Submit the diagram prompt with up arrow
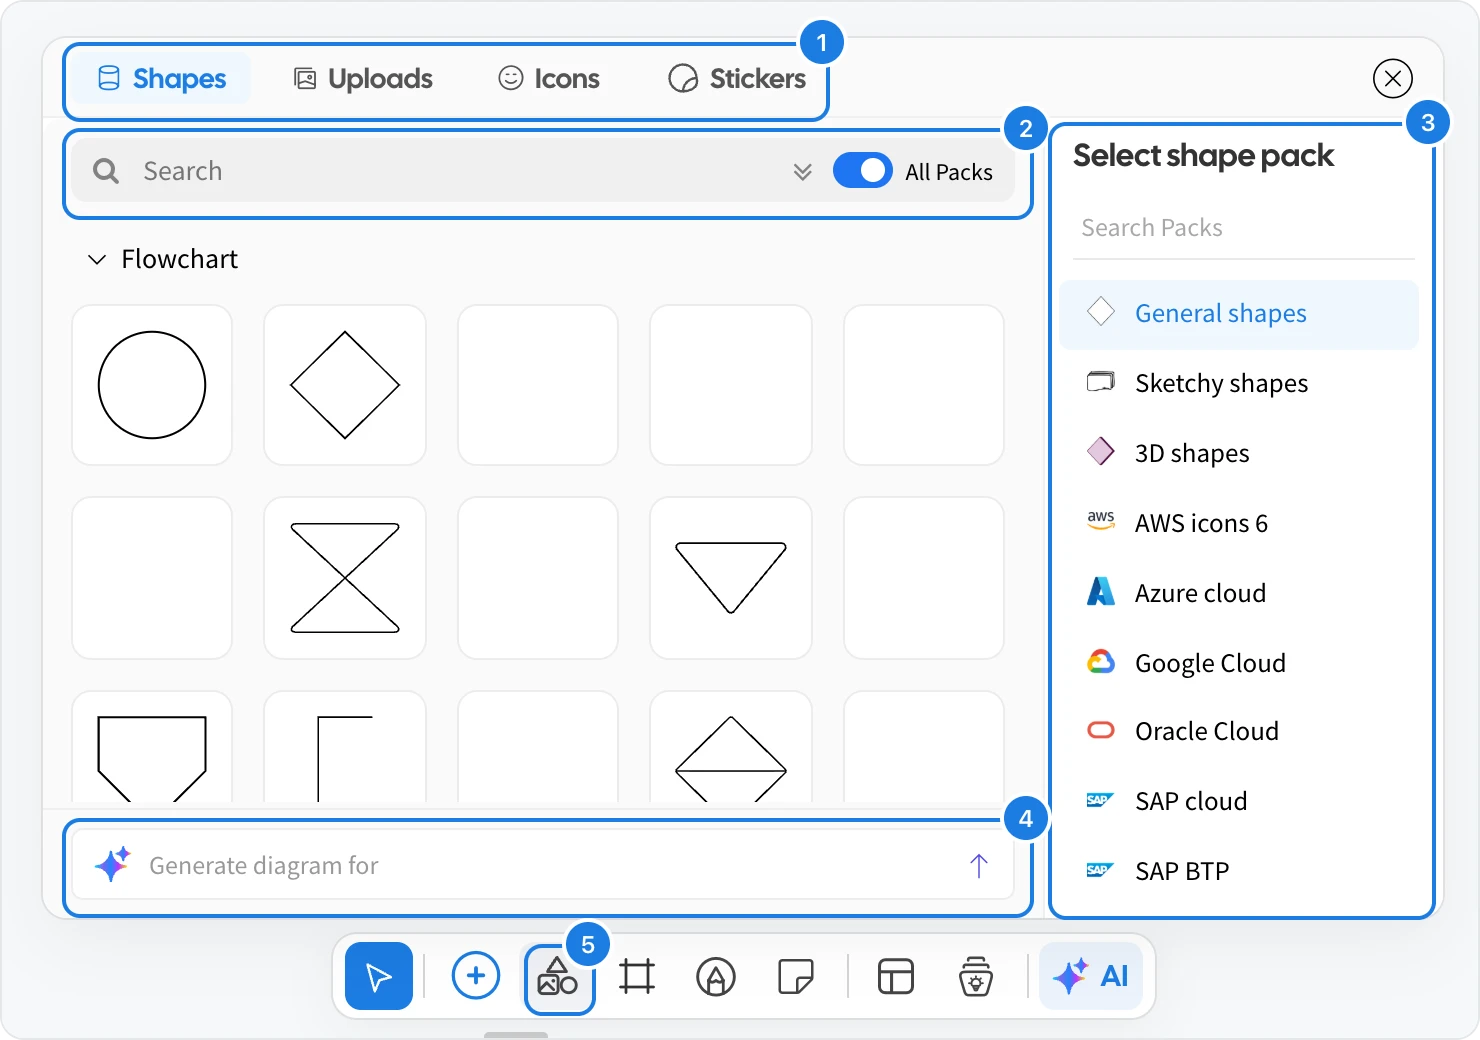This screenshot has height=1040, width=1480. click(x=979, y=866)
